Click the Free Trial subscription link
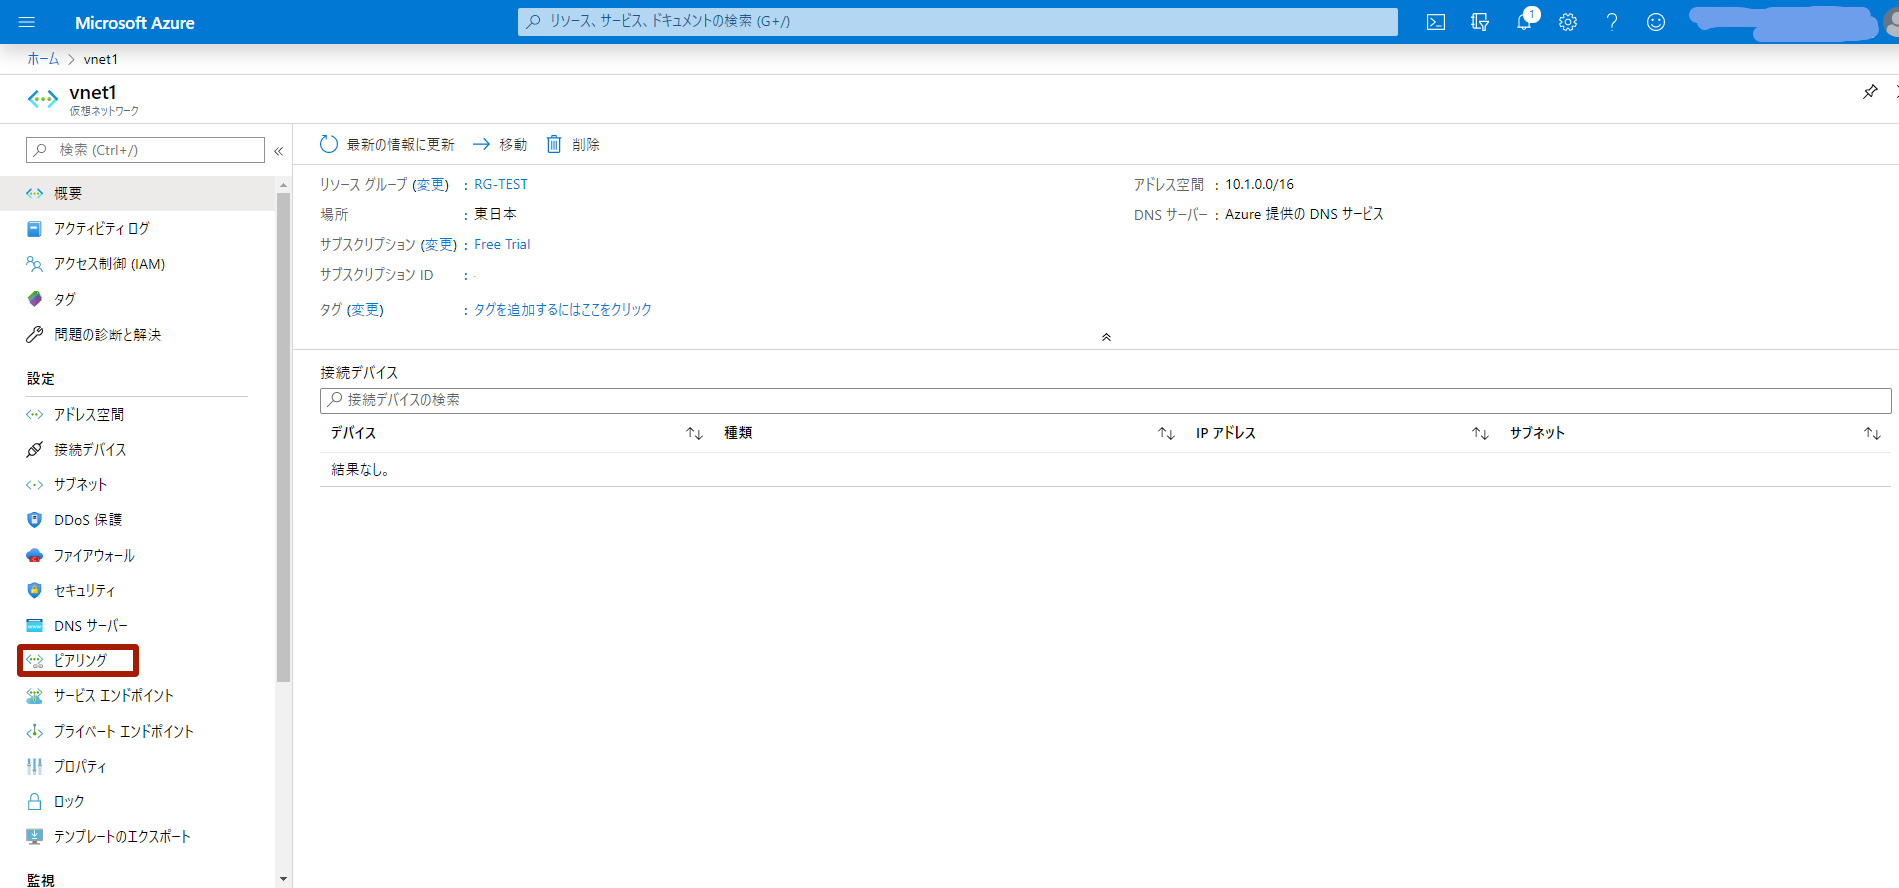The width and height of the screenshot is (1899, 888). (502, 244)
